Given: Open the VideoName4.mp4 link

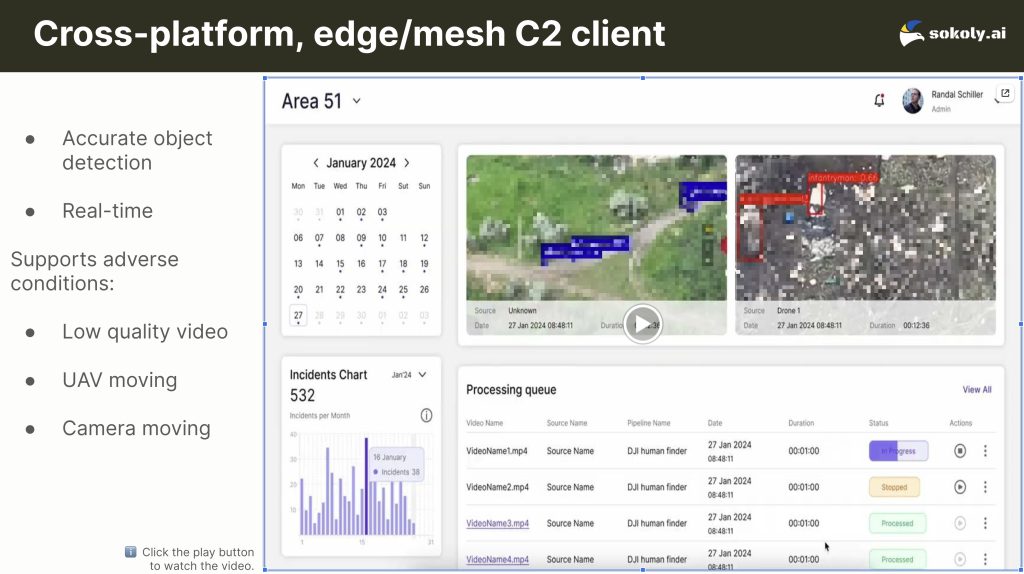Looking at the screenshot, I should click(498, 559).
